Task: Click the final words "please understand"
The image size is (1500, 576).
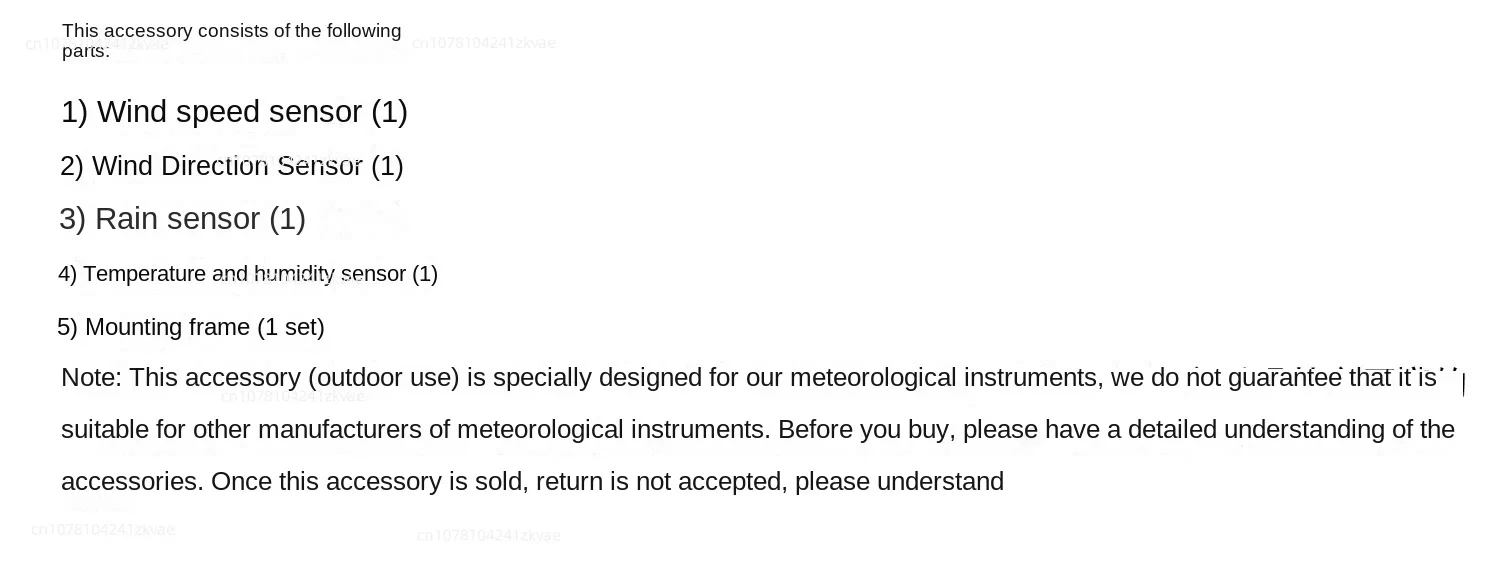Action: 899,482
